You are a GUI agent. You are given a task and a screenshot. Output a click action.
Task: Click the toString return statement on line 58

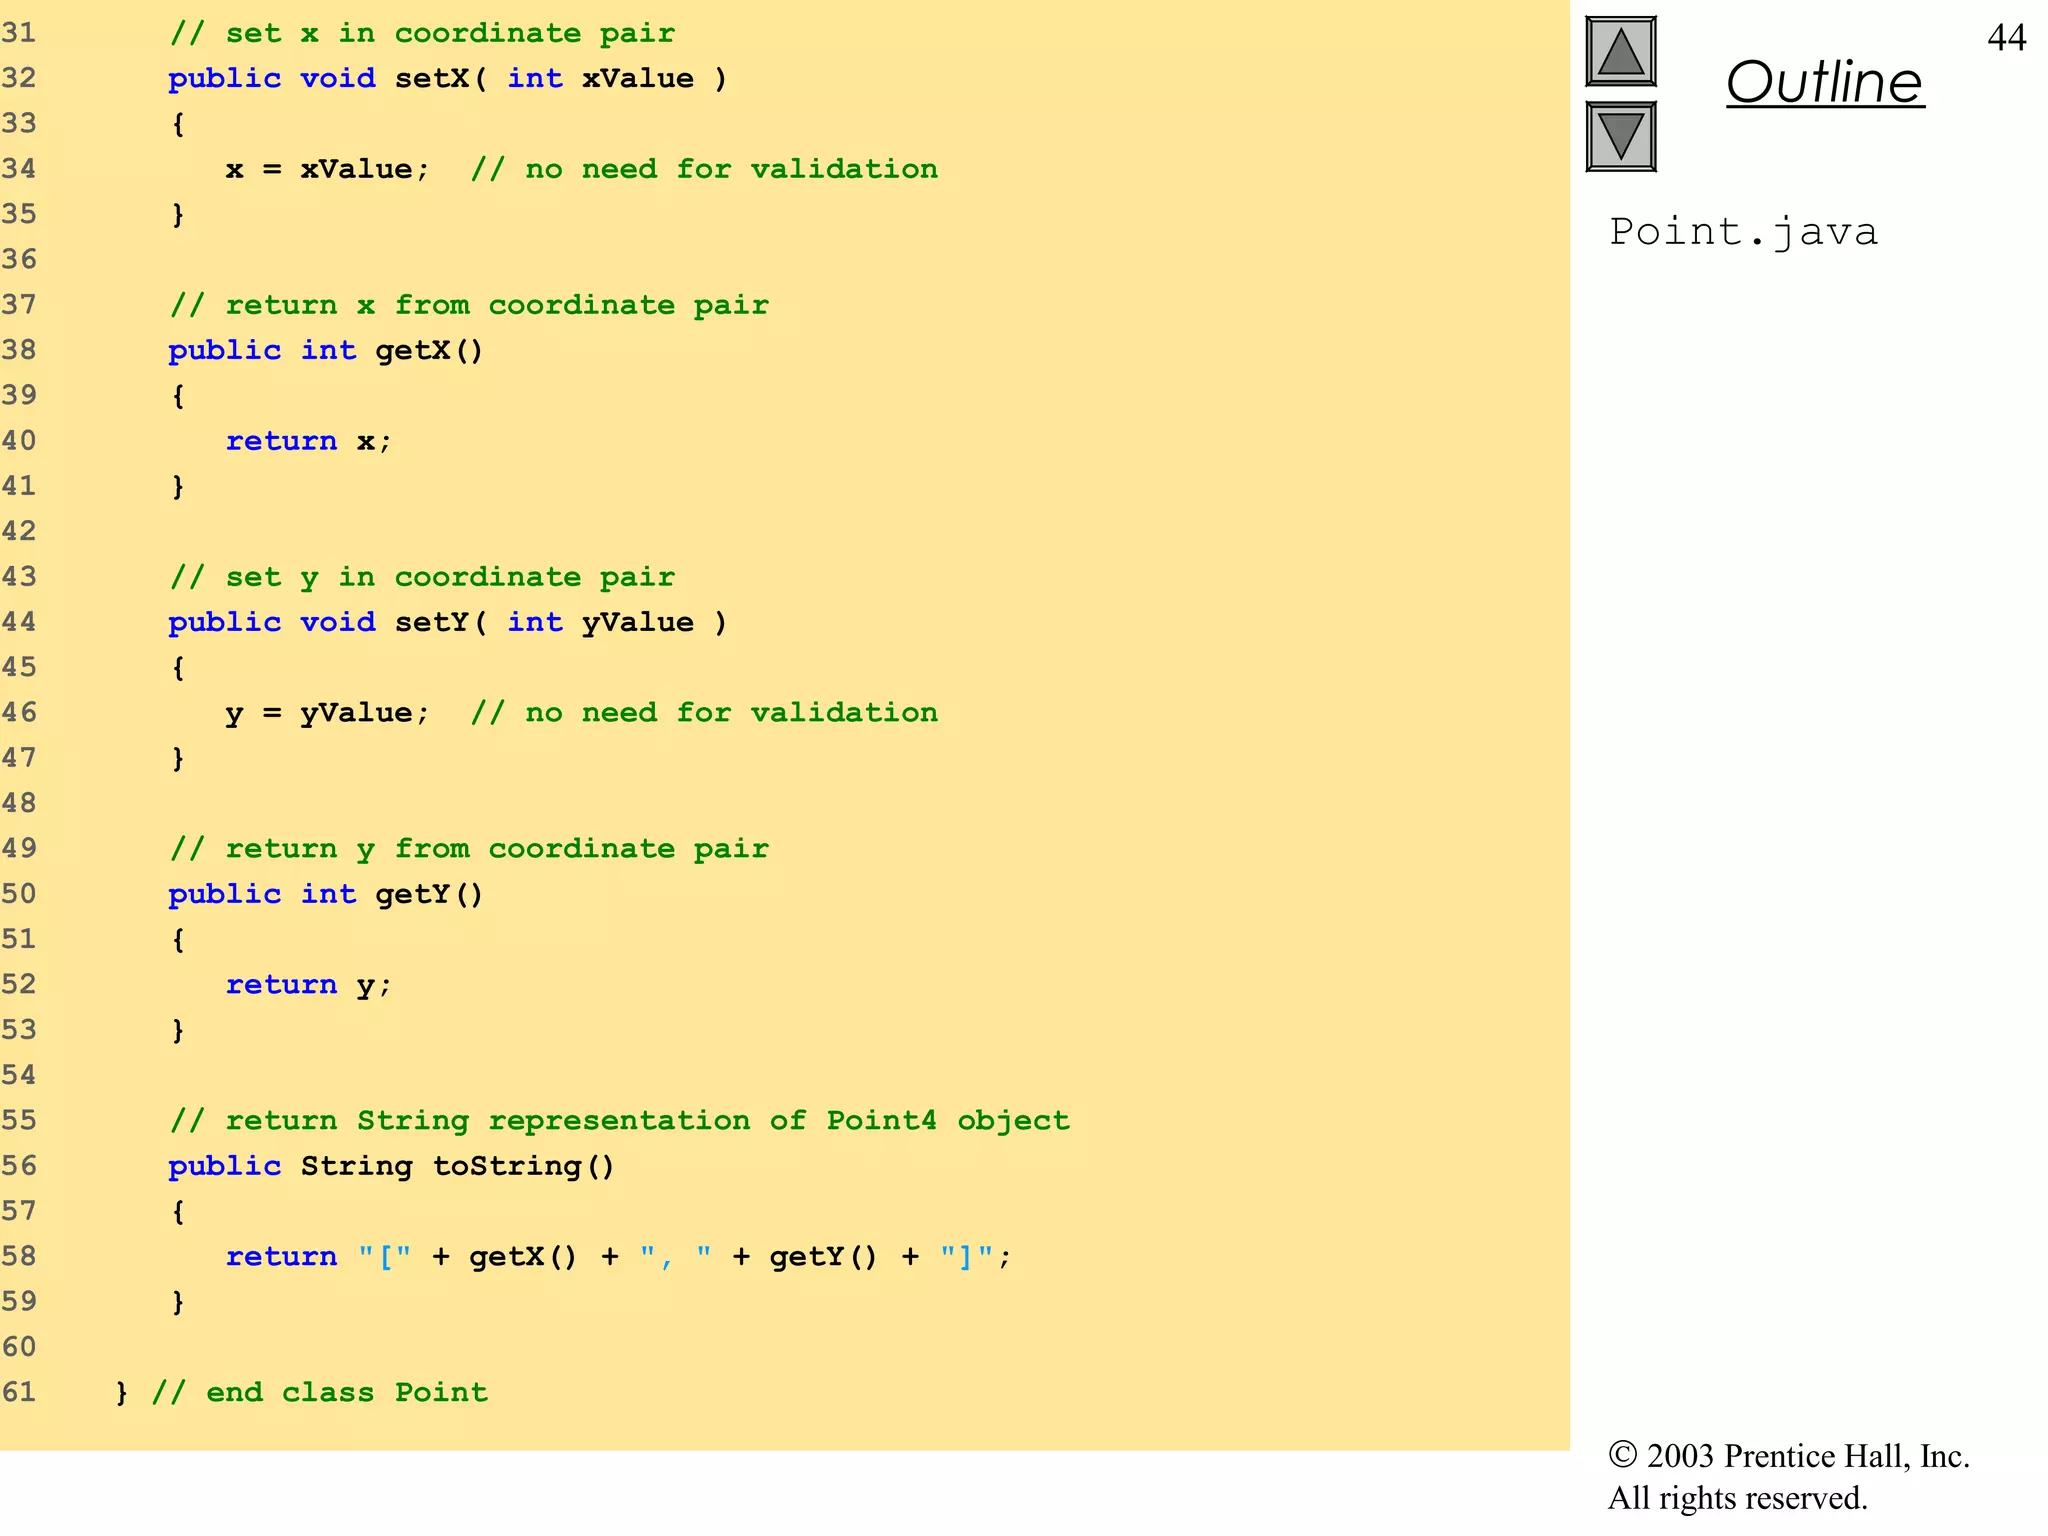coord(618,1257)
